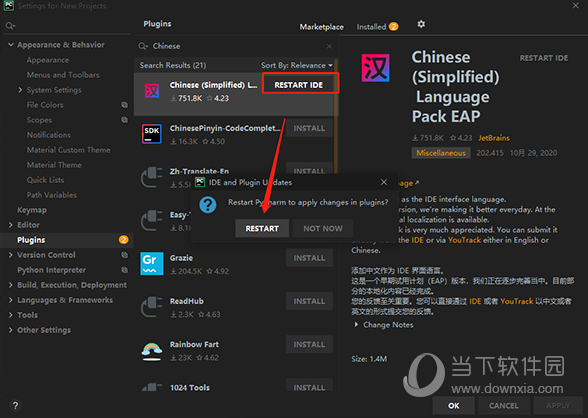Viewport: 588px width, 418px height.
Task: Click the PyCharm icon in dialog title
Action: 200,182
